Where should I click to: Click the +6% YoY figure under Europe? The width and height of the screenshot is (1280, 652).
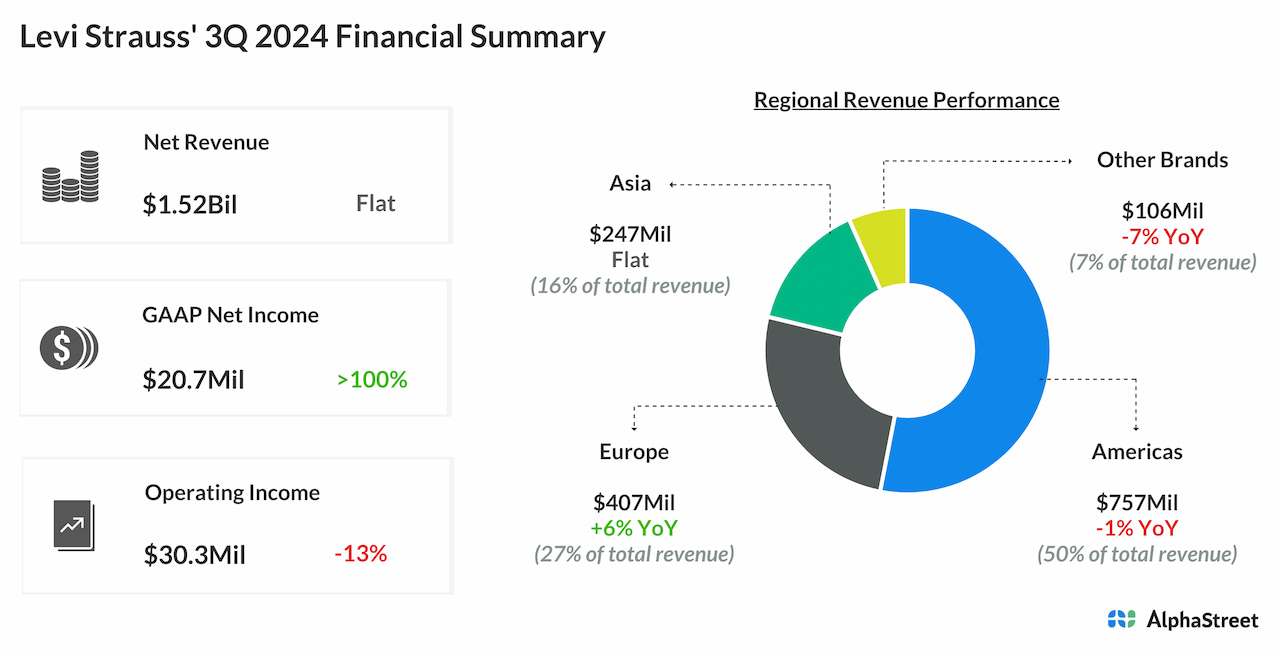click(x=634, y=528)
